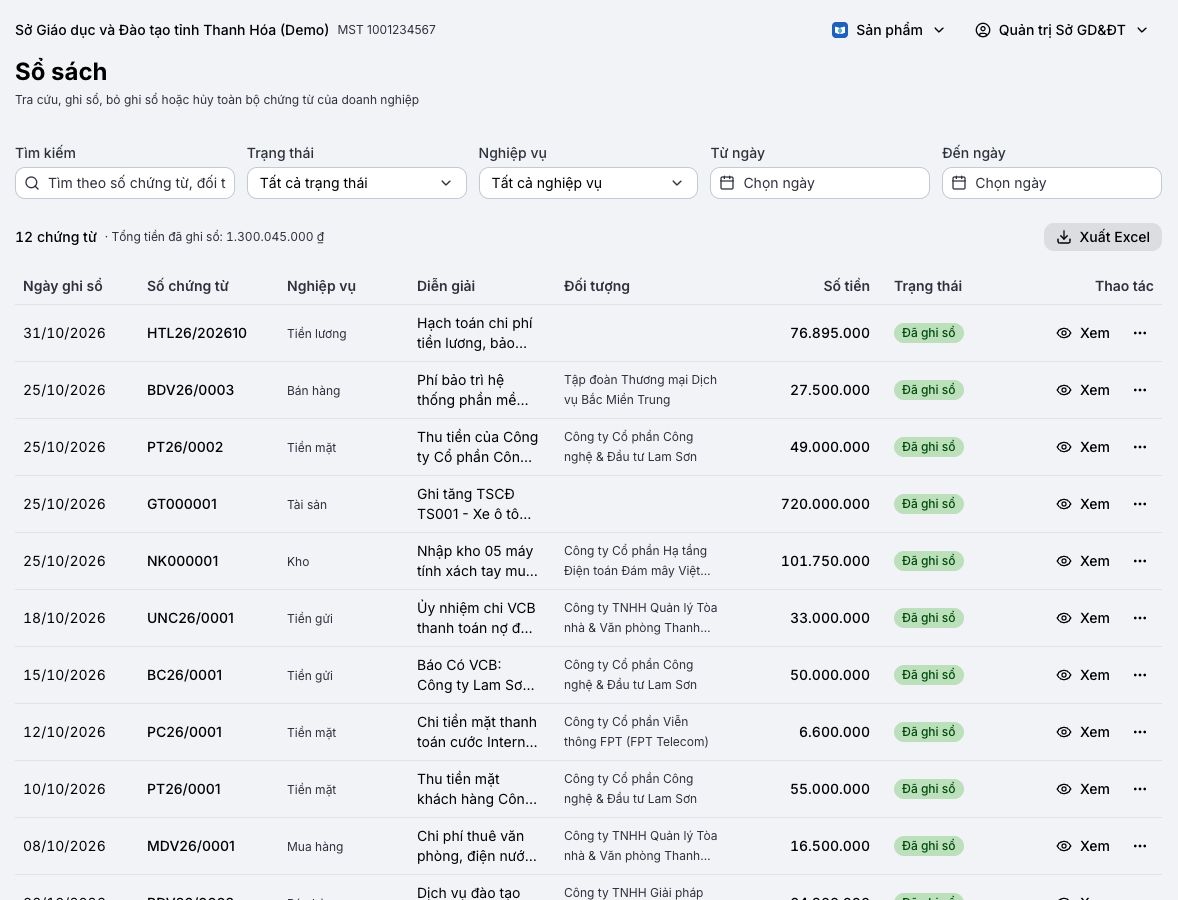Open more actions for HTL26/202610 row
The width and height of the screenshot is (1178, 900).
click(x=1140, y=333)
